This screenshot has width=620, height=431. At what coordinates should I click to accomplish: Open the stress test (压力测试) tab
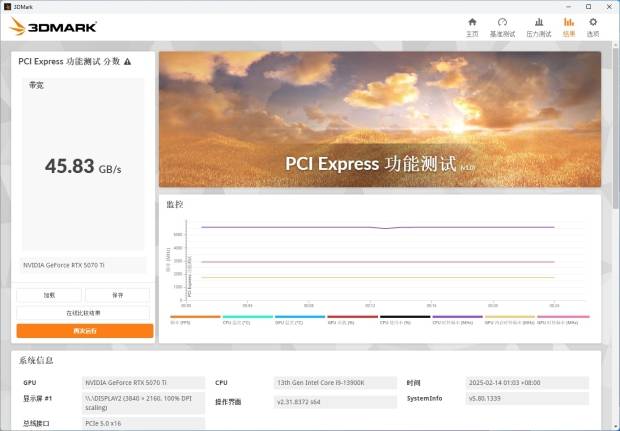click(539, 27)
